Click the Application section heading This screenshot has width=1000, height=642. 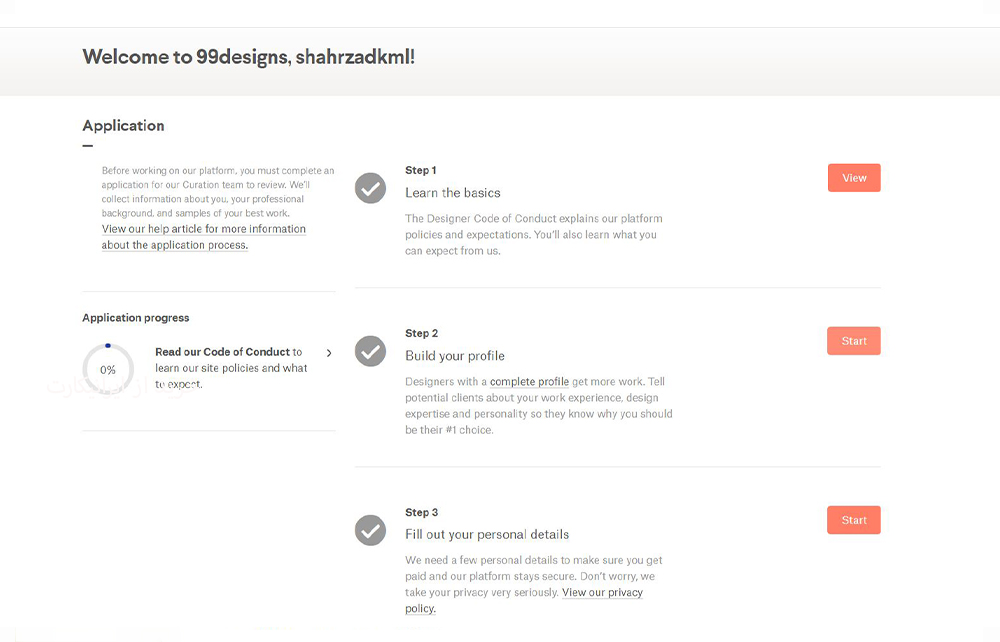pyautogui.click(x=123, y=126)
